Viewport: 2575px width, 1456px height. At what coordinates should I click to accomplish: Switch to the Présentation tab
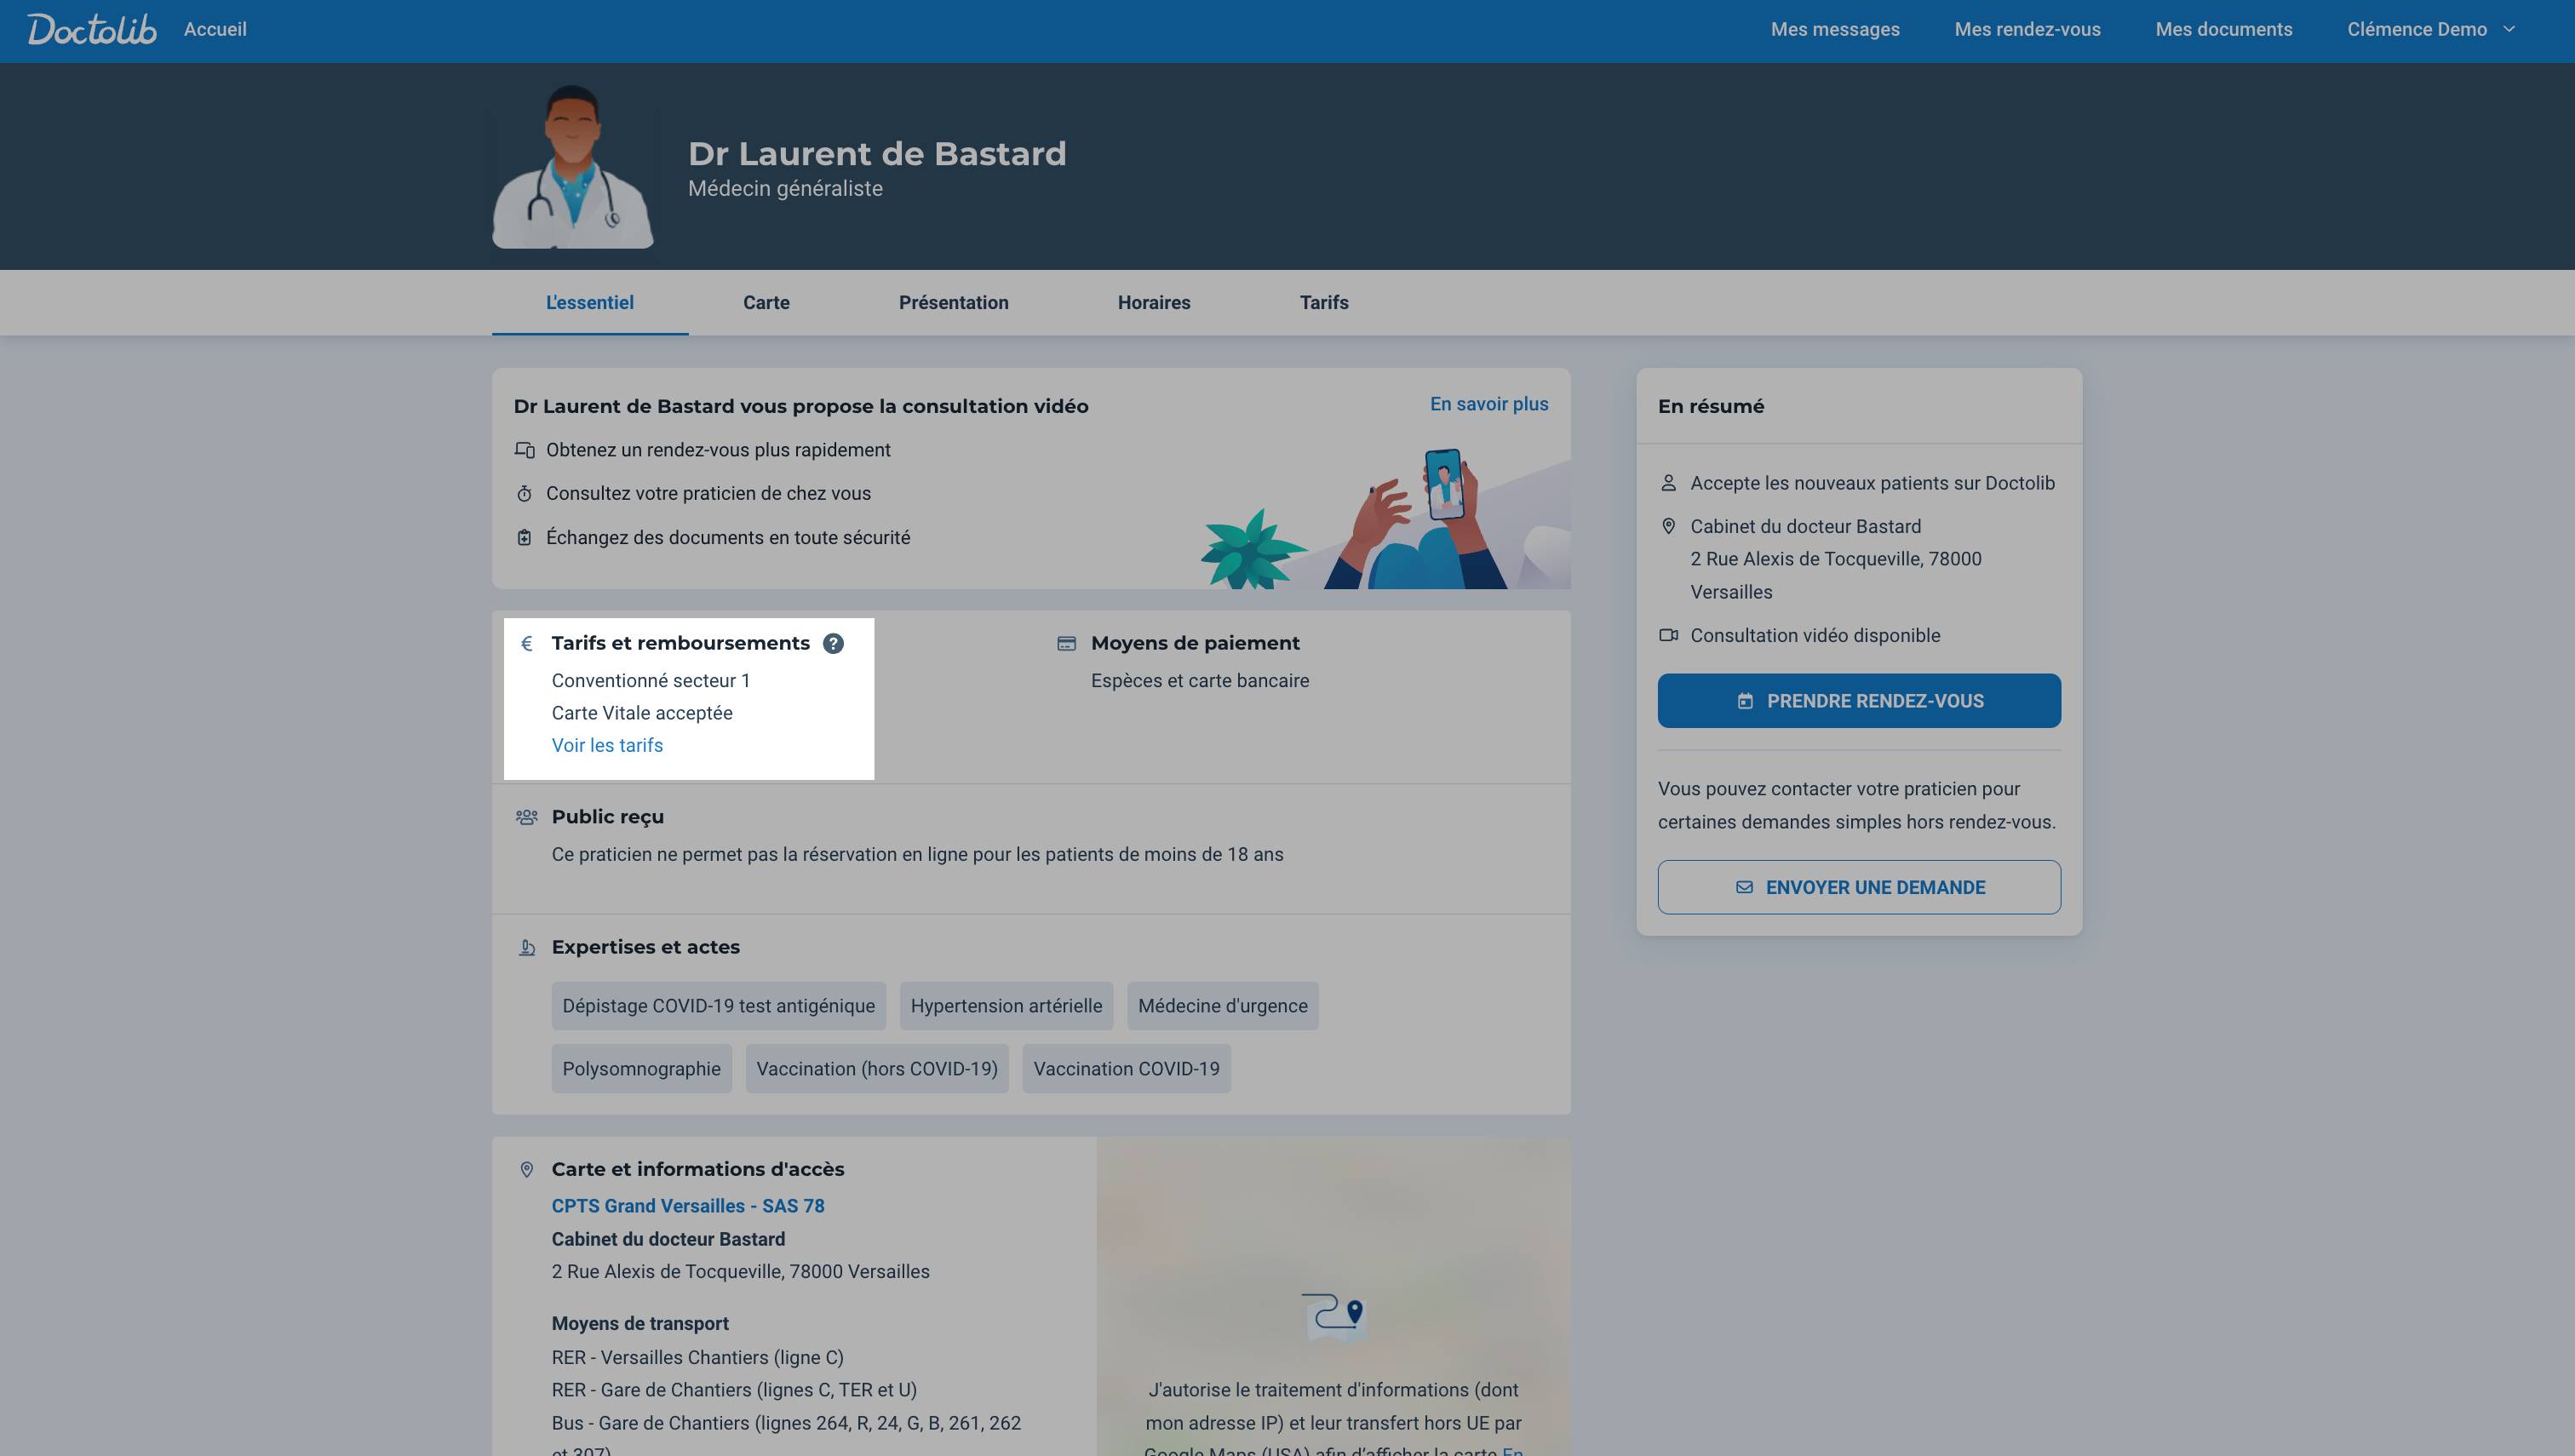[x=953, y=302]
